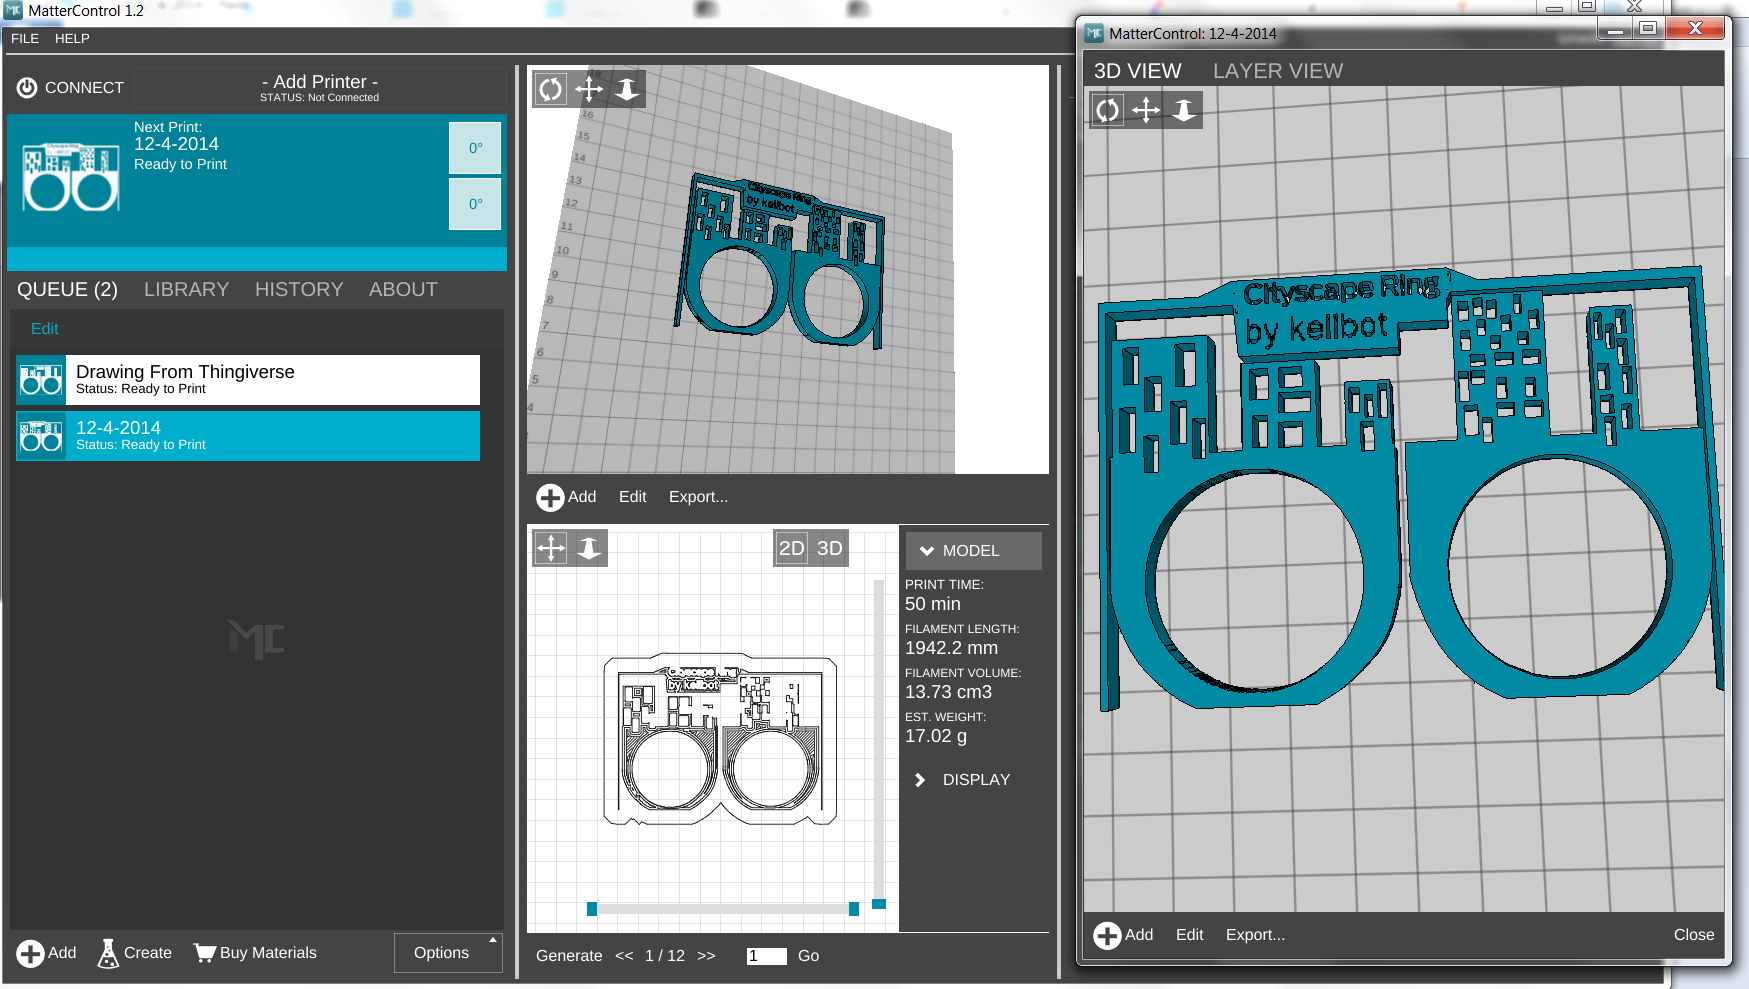Image resolution: width=1749 pixels, height=989 pixels.
Task: Click the left handle of layer render slider
Action: [x=592, y=909]
